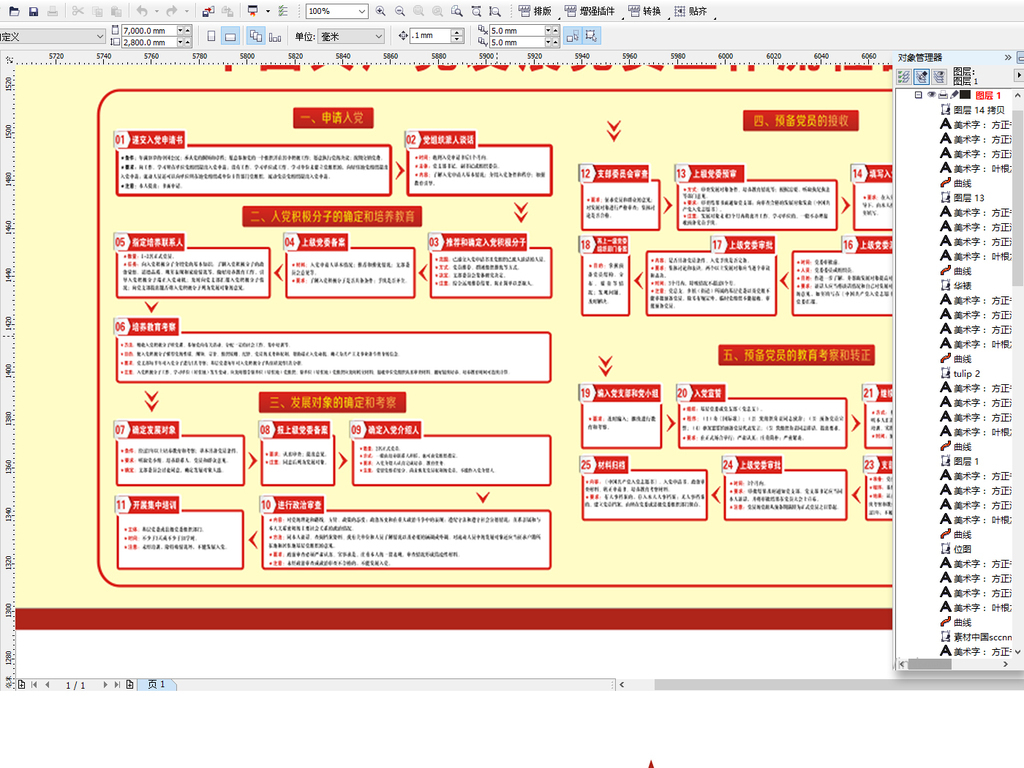The image size is (1024, 768).
Task: Open the 排版 toolbar menu
Action: pyautogui.click(x=534, y=11)
